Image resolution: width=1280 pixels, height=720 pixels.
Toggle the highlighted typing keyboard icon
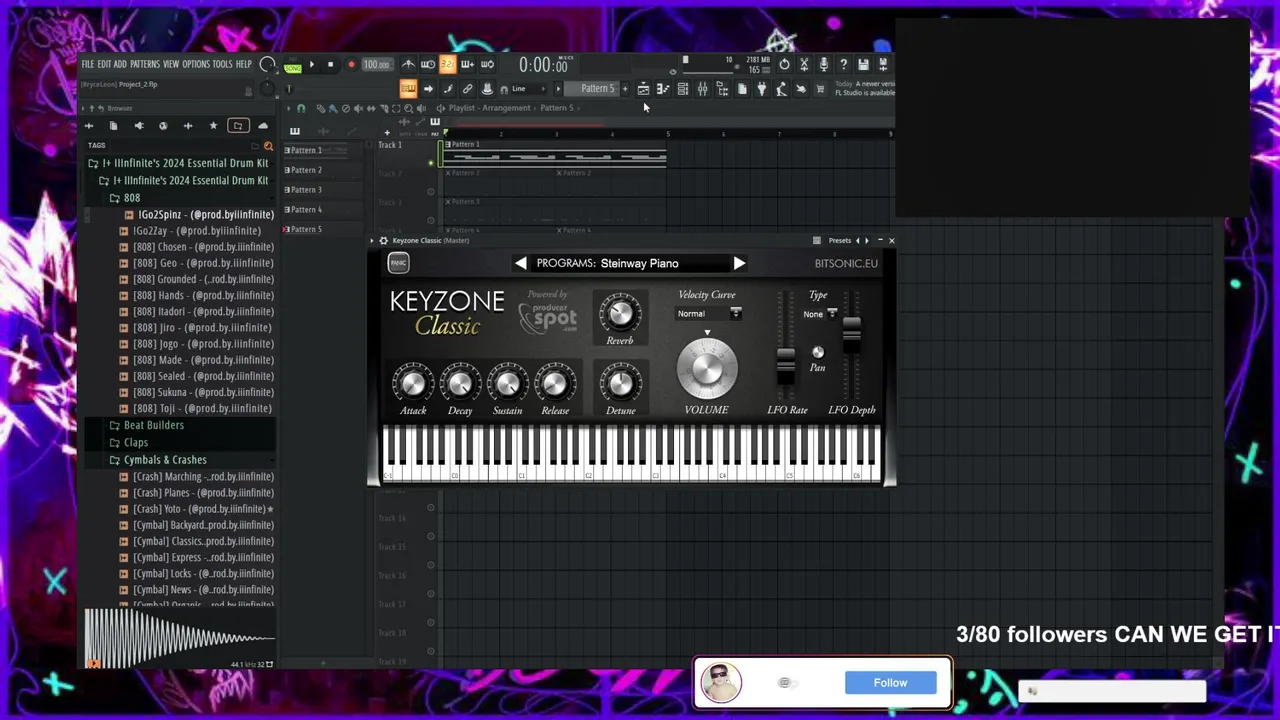click(408, 89)
